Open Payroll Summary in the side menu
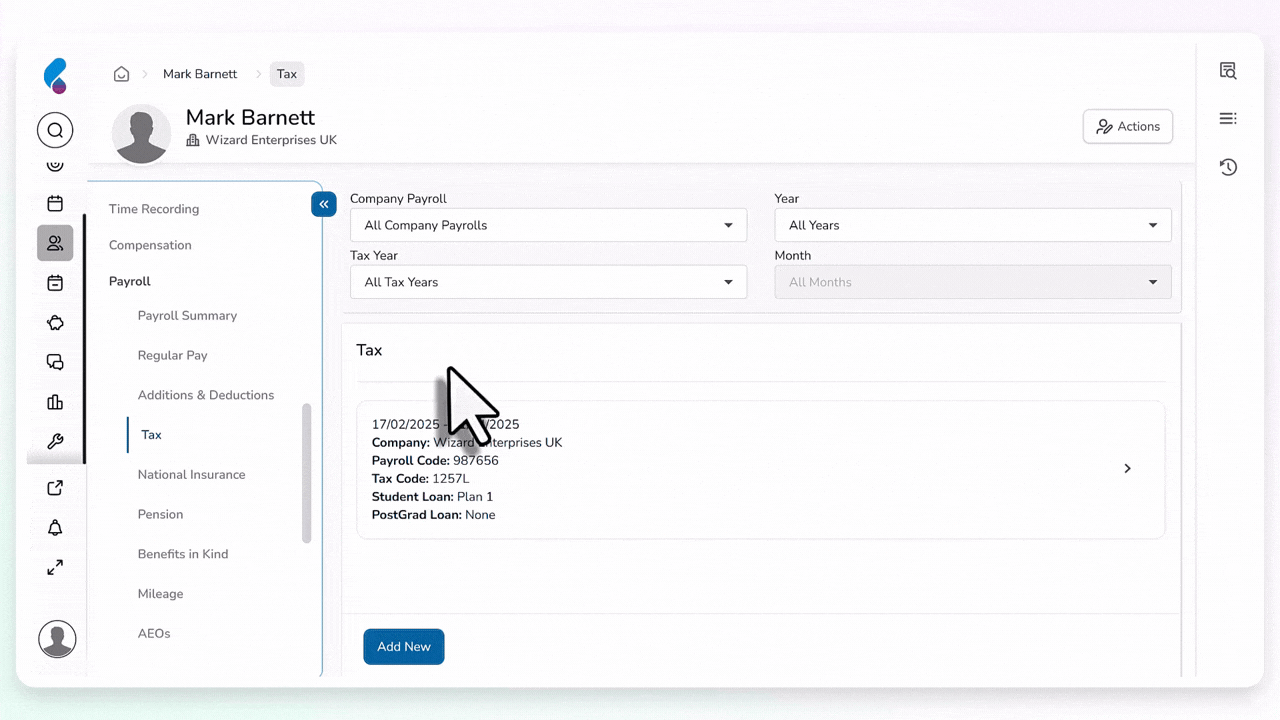1280x720 pixels. 187,315
